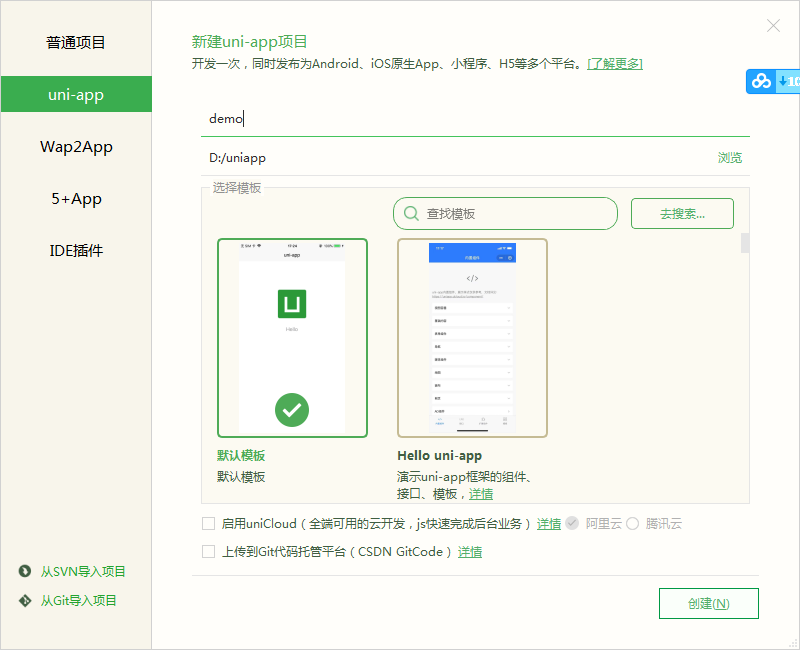Select the 普通项目 project type

pyautogui.click(x=76, y=42)
